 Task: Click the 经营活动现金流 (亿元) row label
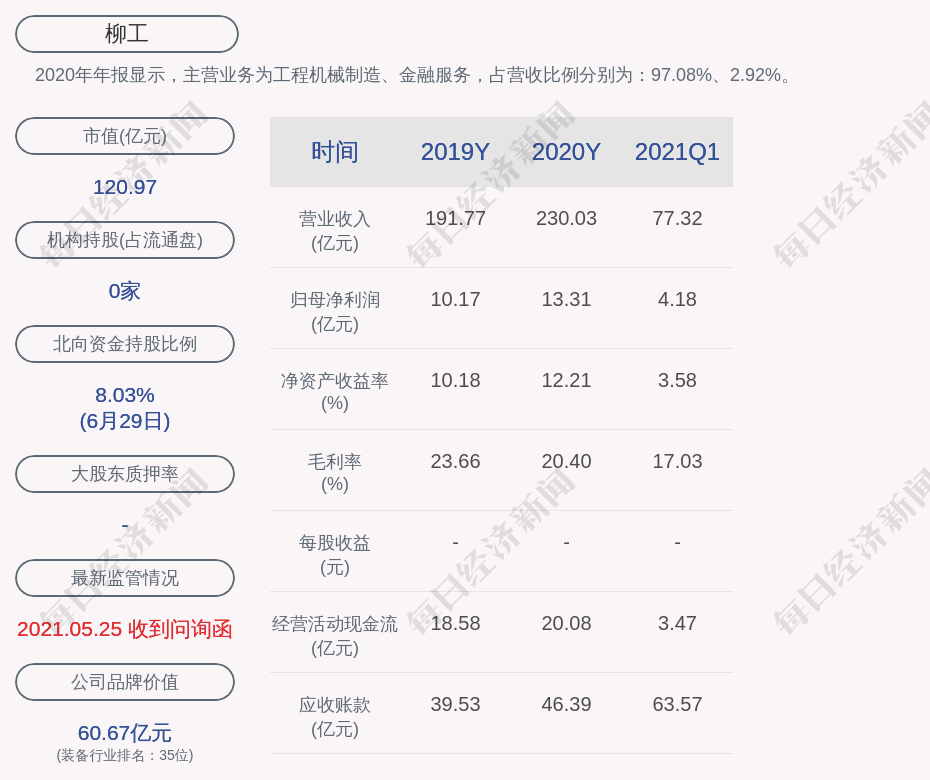pos(335,635)
